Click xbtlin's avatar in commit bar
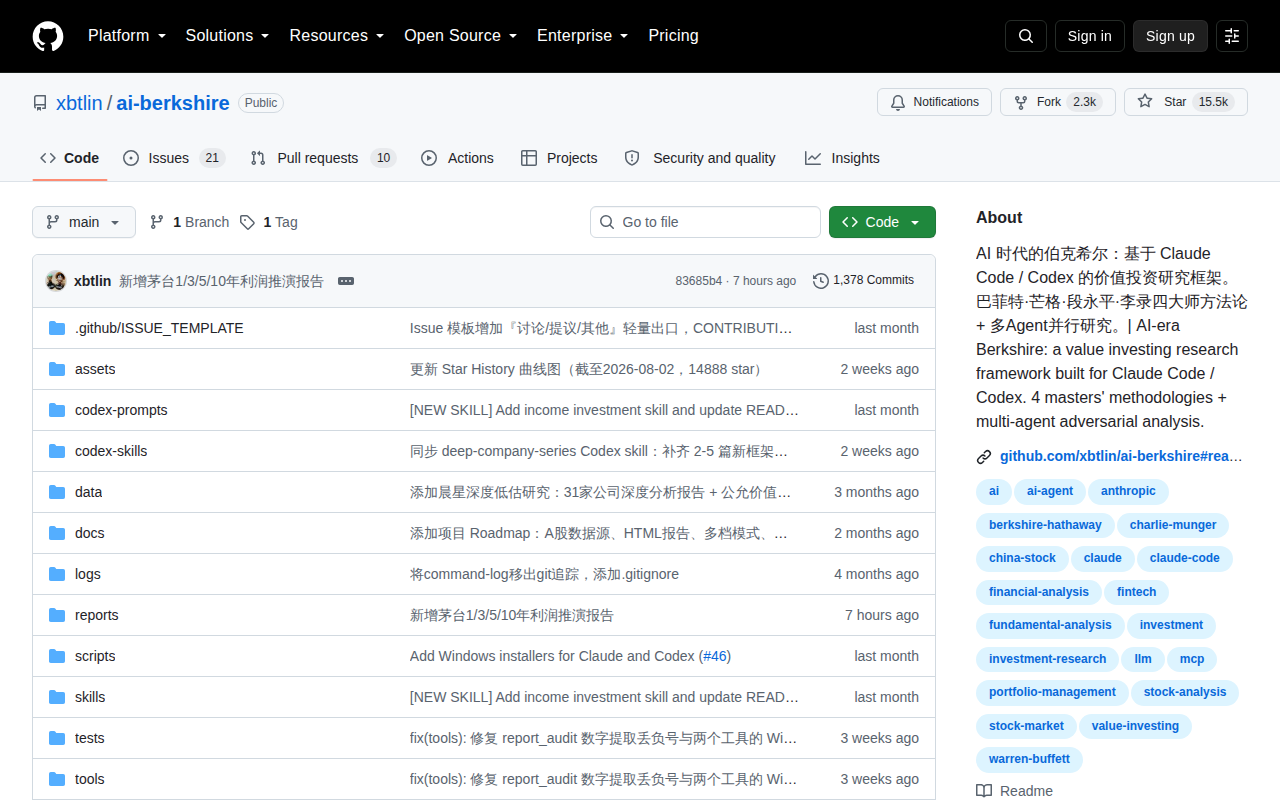This screenshot has height=800, width=1280. [x=56, y=281]
